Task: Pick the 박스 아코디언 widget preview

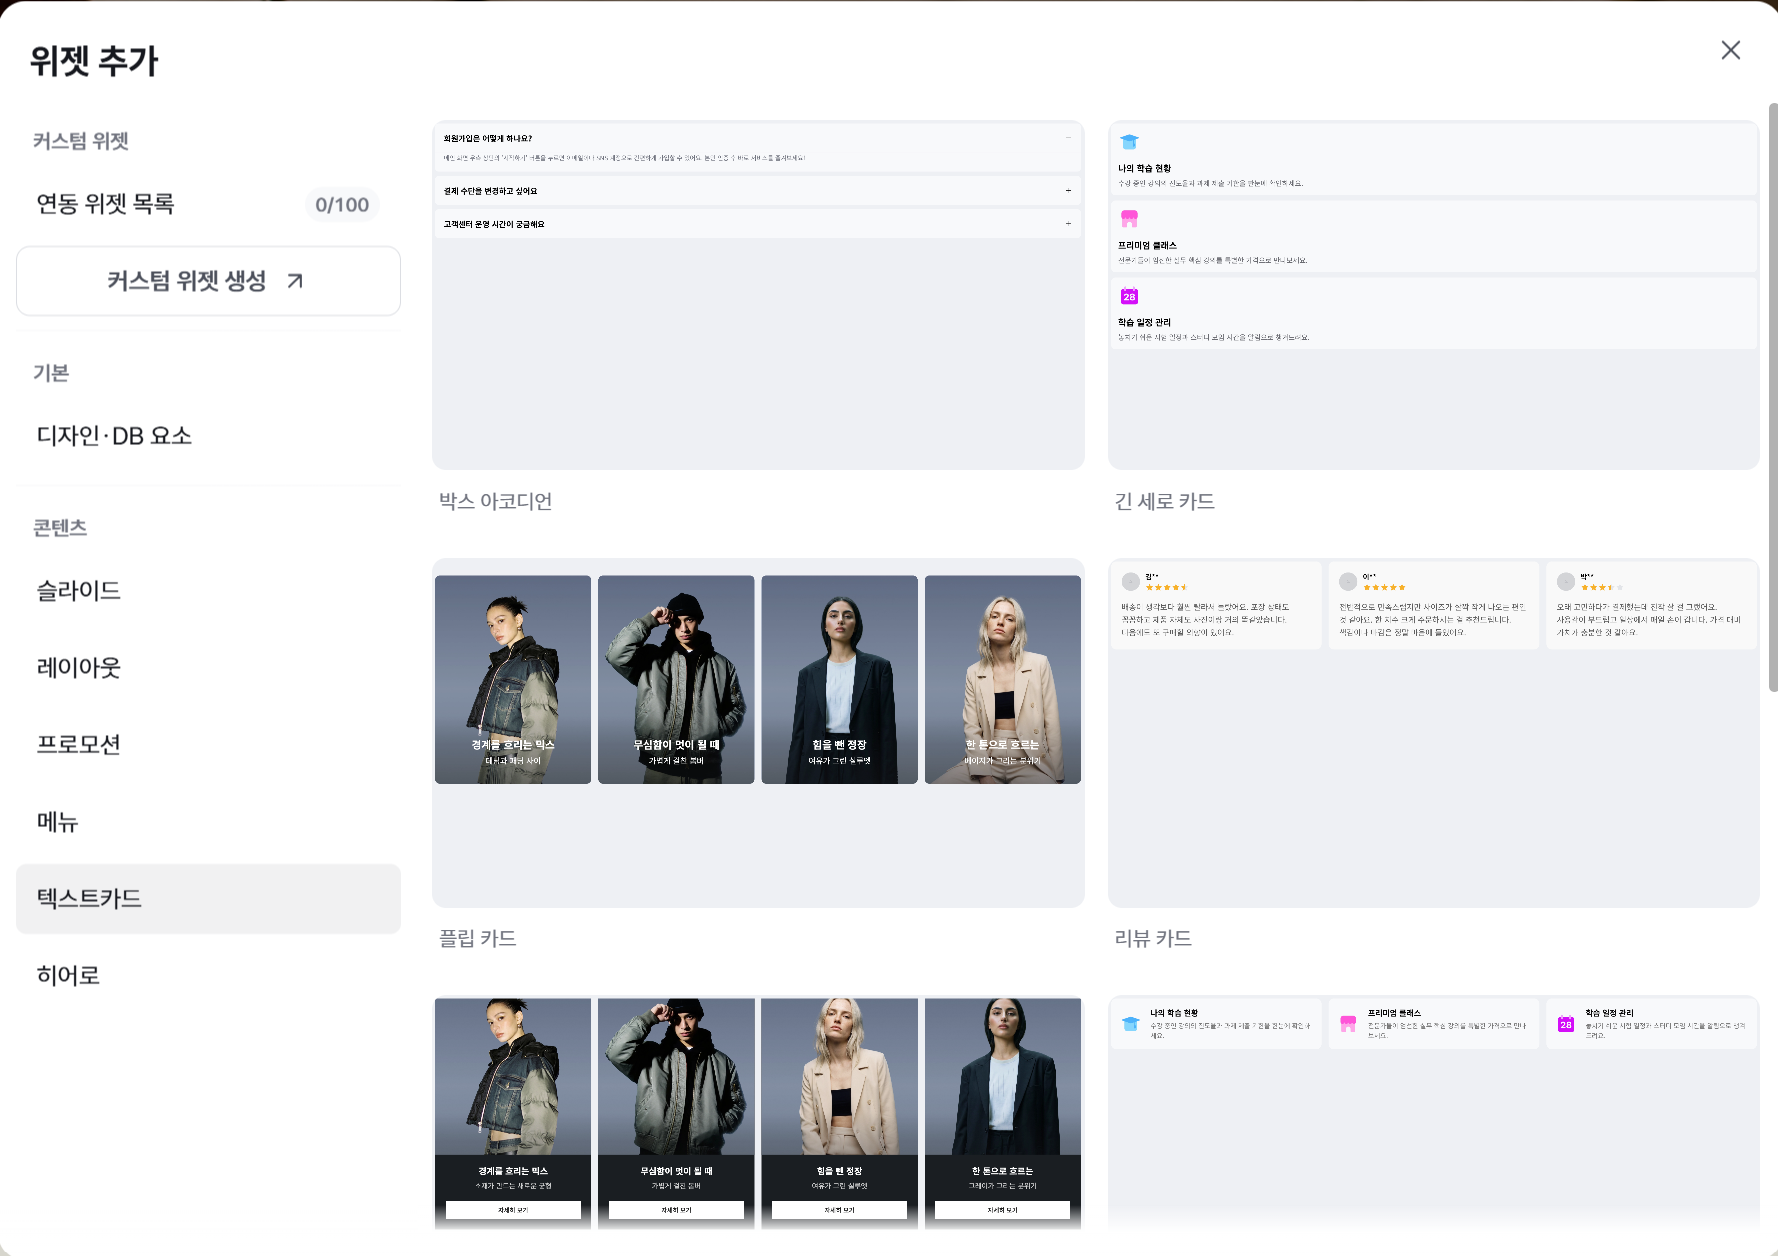Action: click(758, 295)
